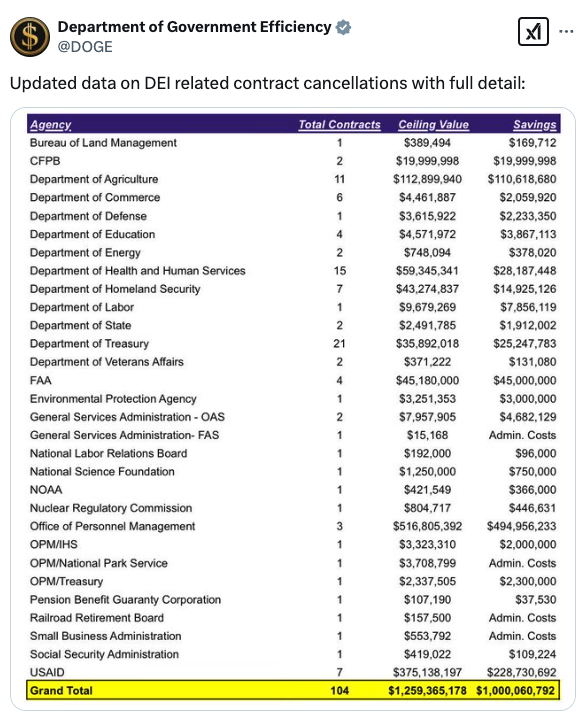Click the Ceiling Value column header

click(x=433, y=124)
